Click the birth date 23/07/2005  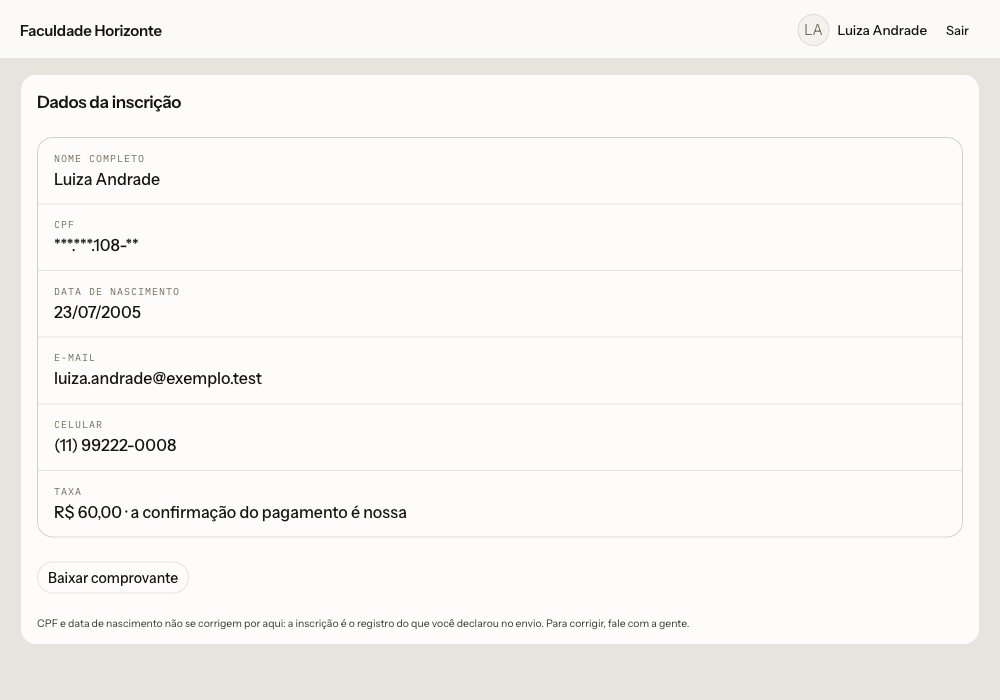coord(97,312)
